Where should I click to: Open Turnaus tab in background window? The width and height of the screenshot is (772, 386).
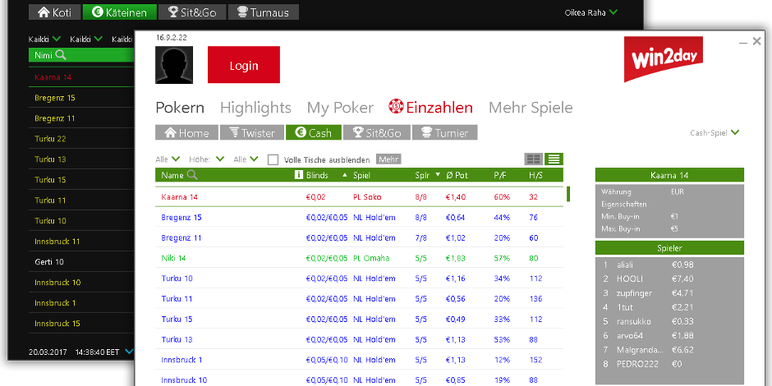click(263, 12)
